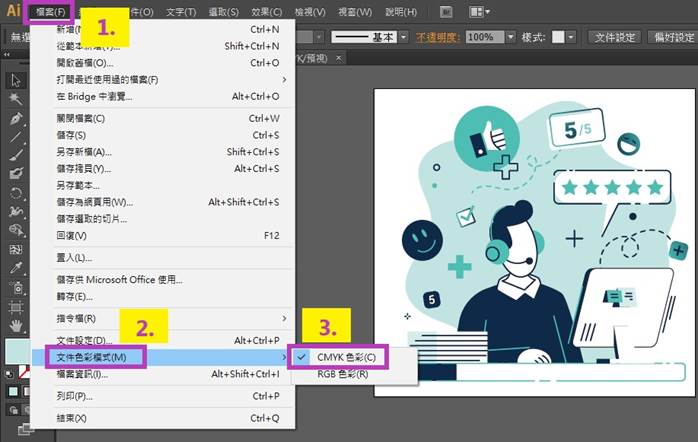This screenshot has height=442, width=698.
Task: Select the Paintbrush tool
Action: 16,155
